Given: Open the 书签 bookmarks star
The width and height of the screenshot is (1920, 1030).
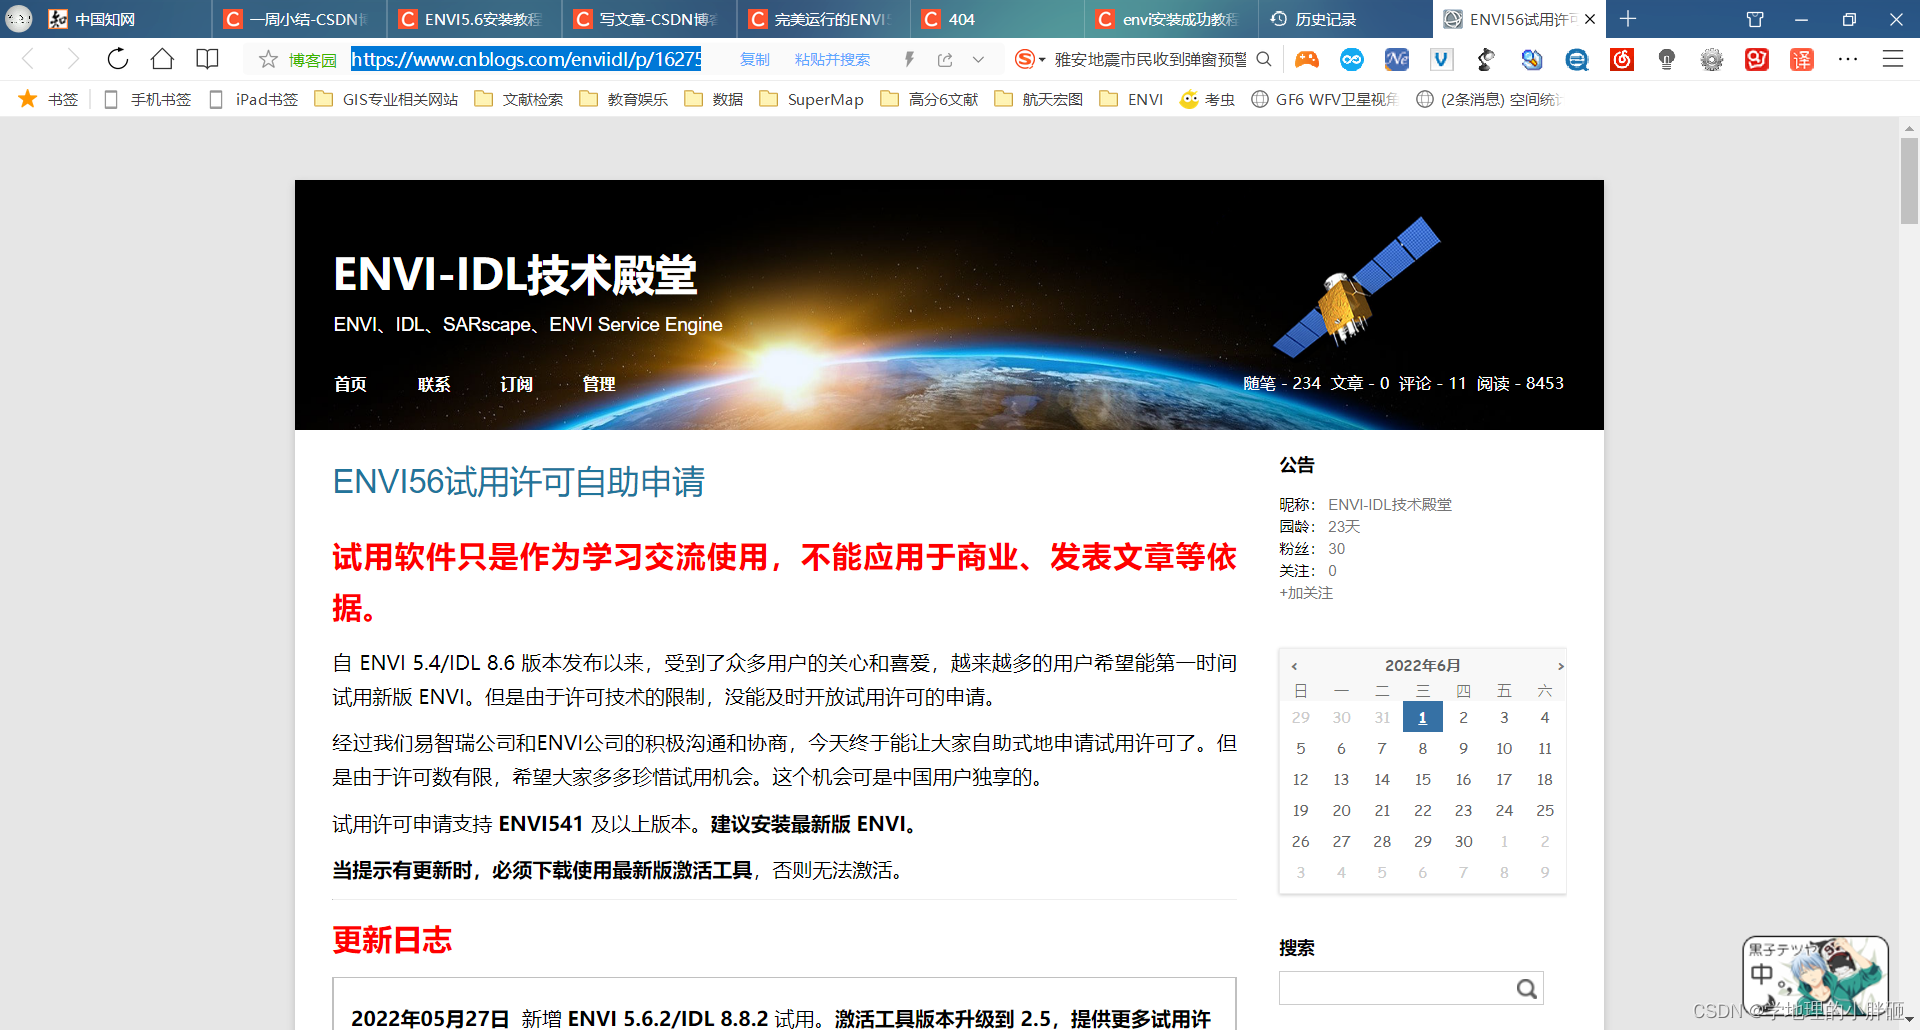Looking at the screenshot, I should [x=48, y=99].
